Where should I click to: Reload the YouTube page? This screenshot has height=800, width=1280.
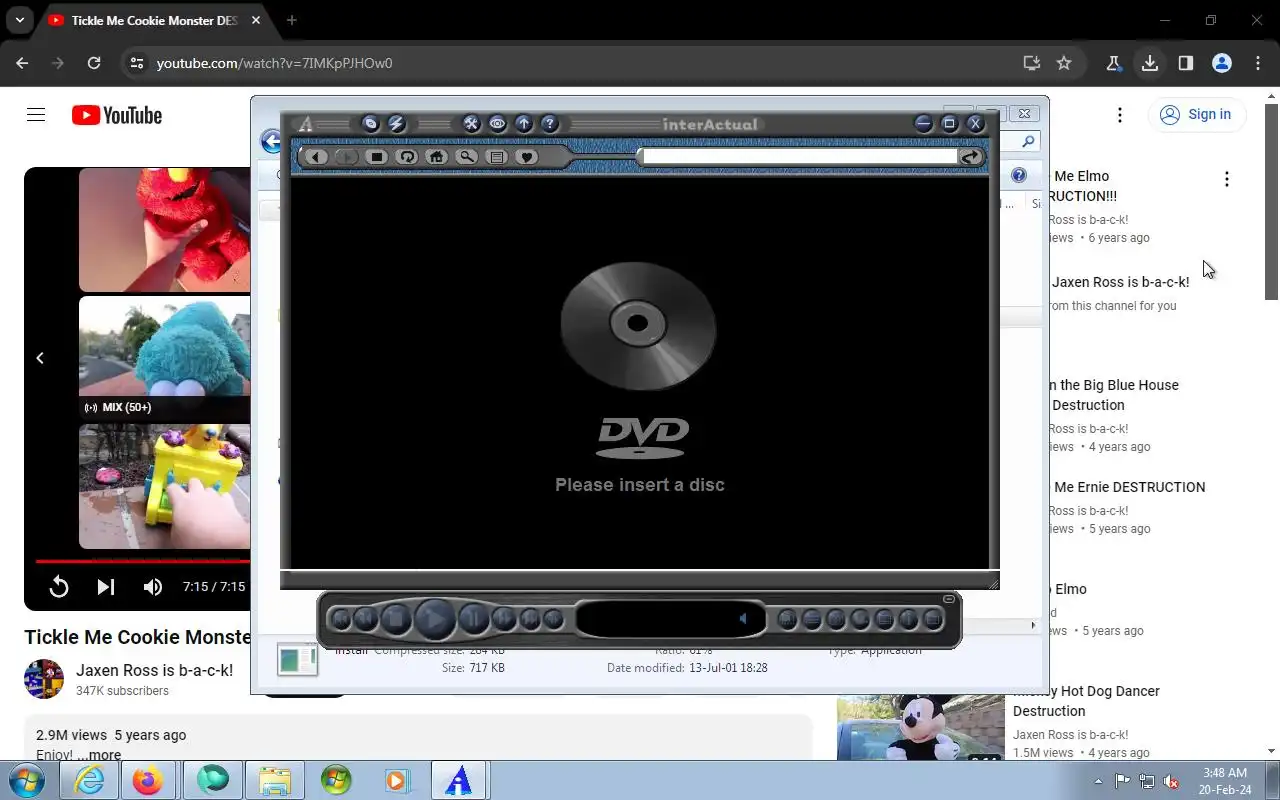pos(94,63)
